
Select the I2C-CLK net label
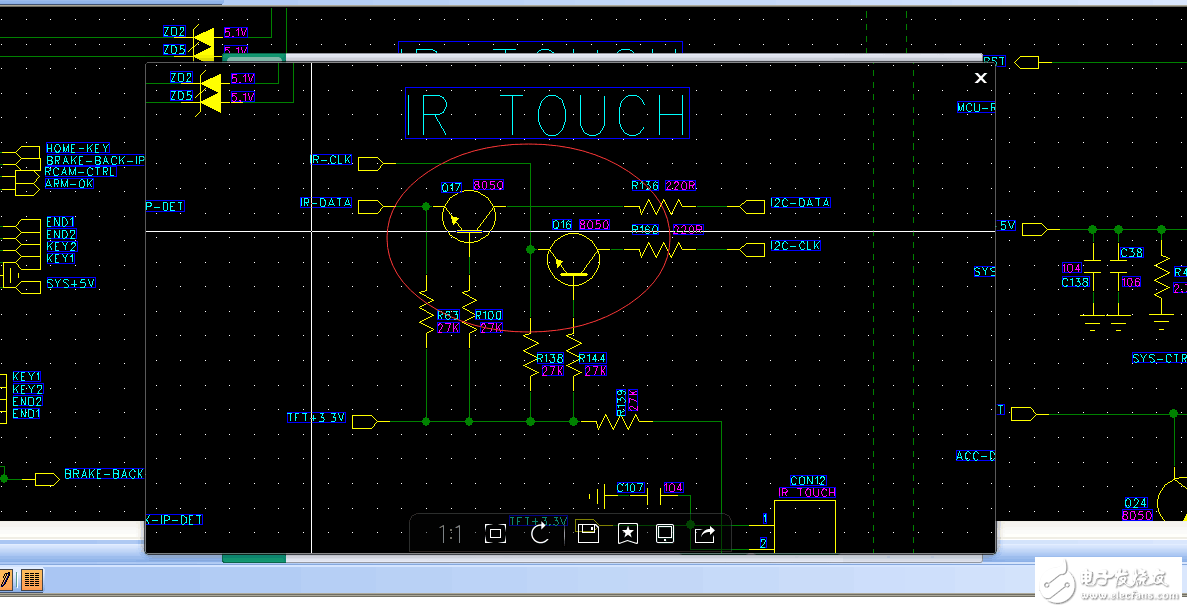(x=795, y=245)
